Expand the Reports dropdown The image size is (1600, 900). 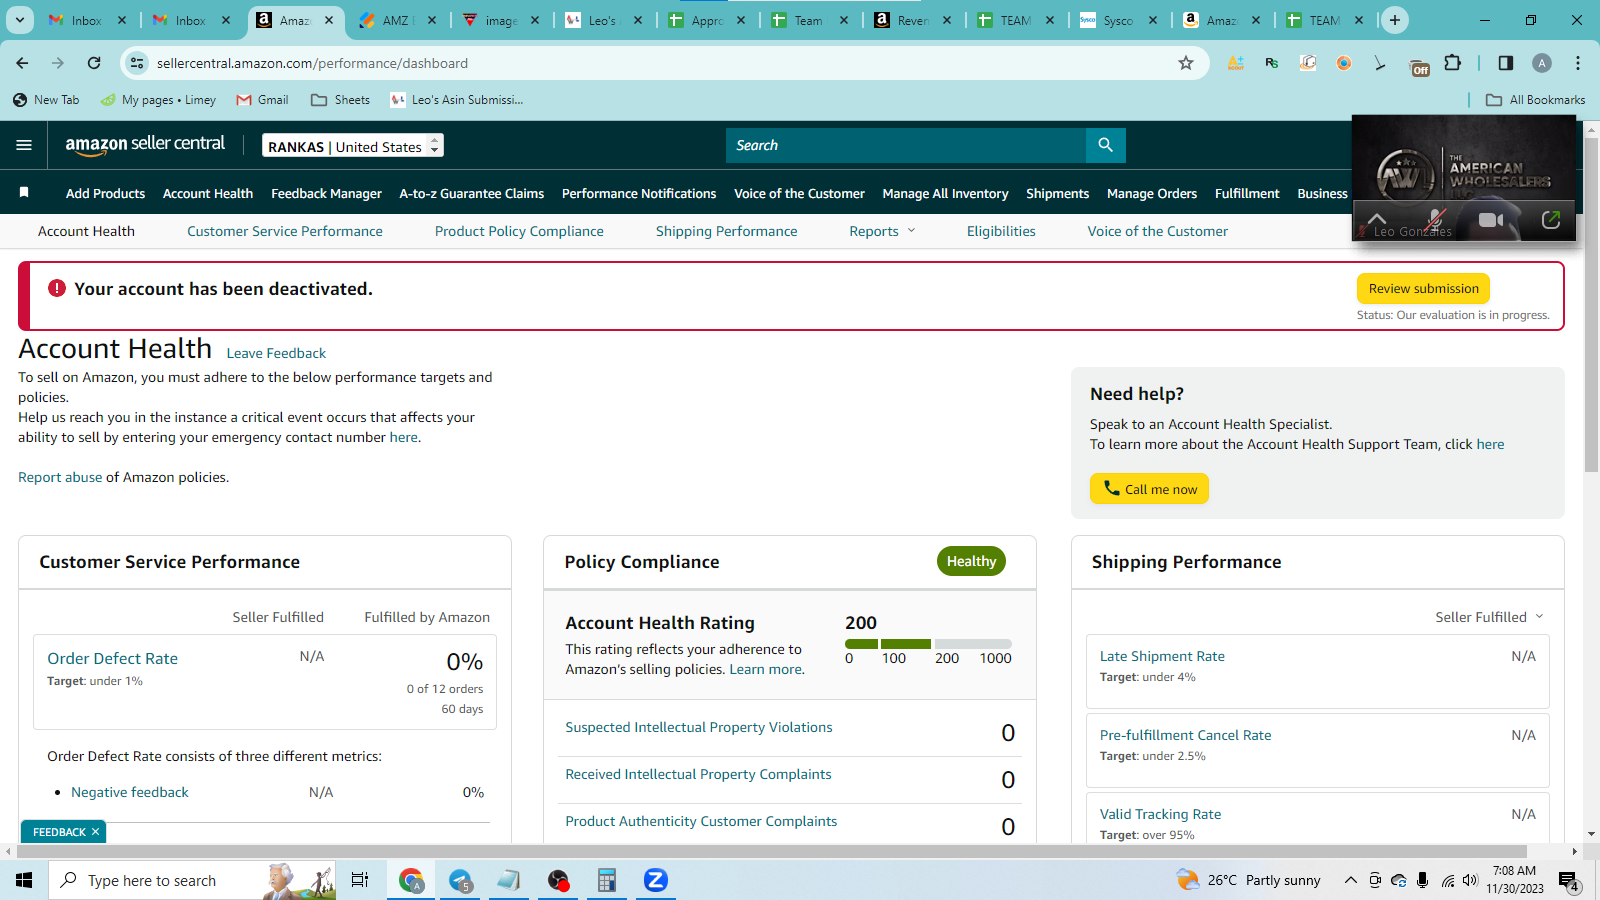pyautogui.click(x=882, y=231)
